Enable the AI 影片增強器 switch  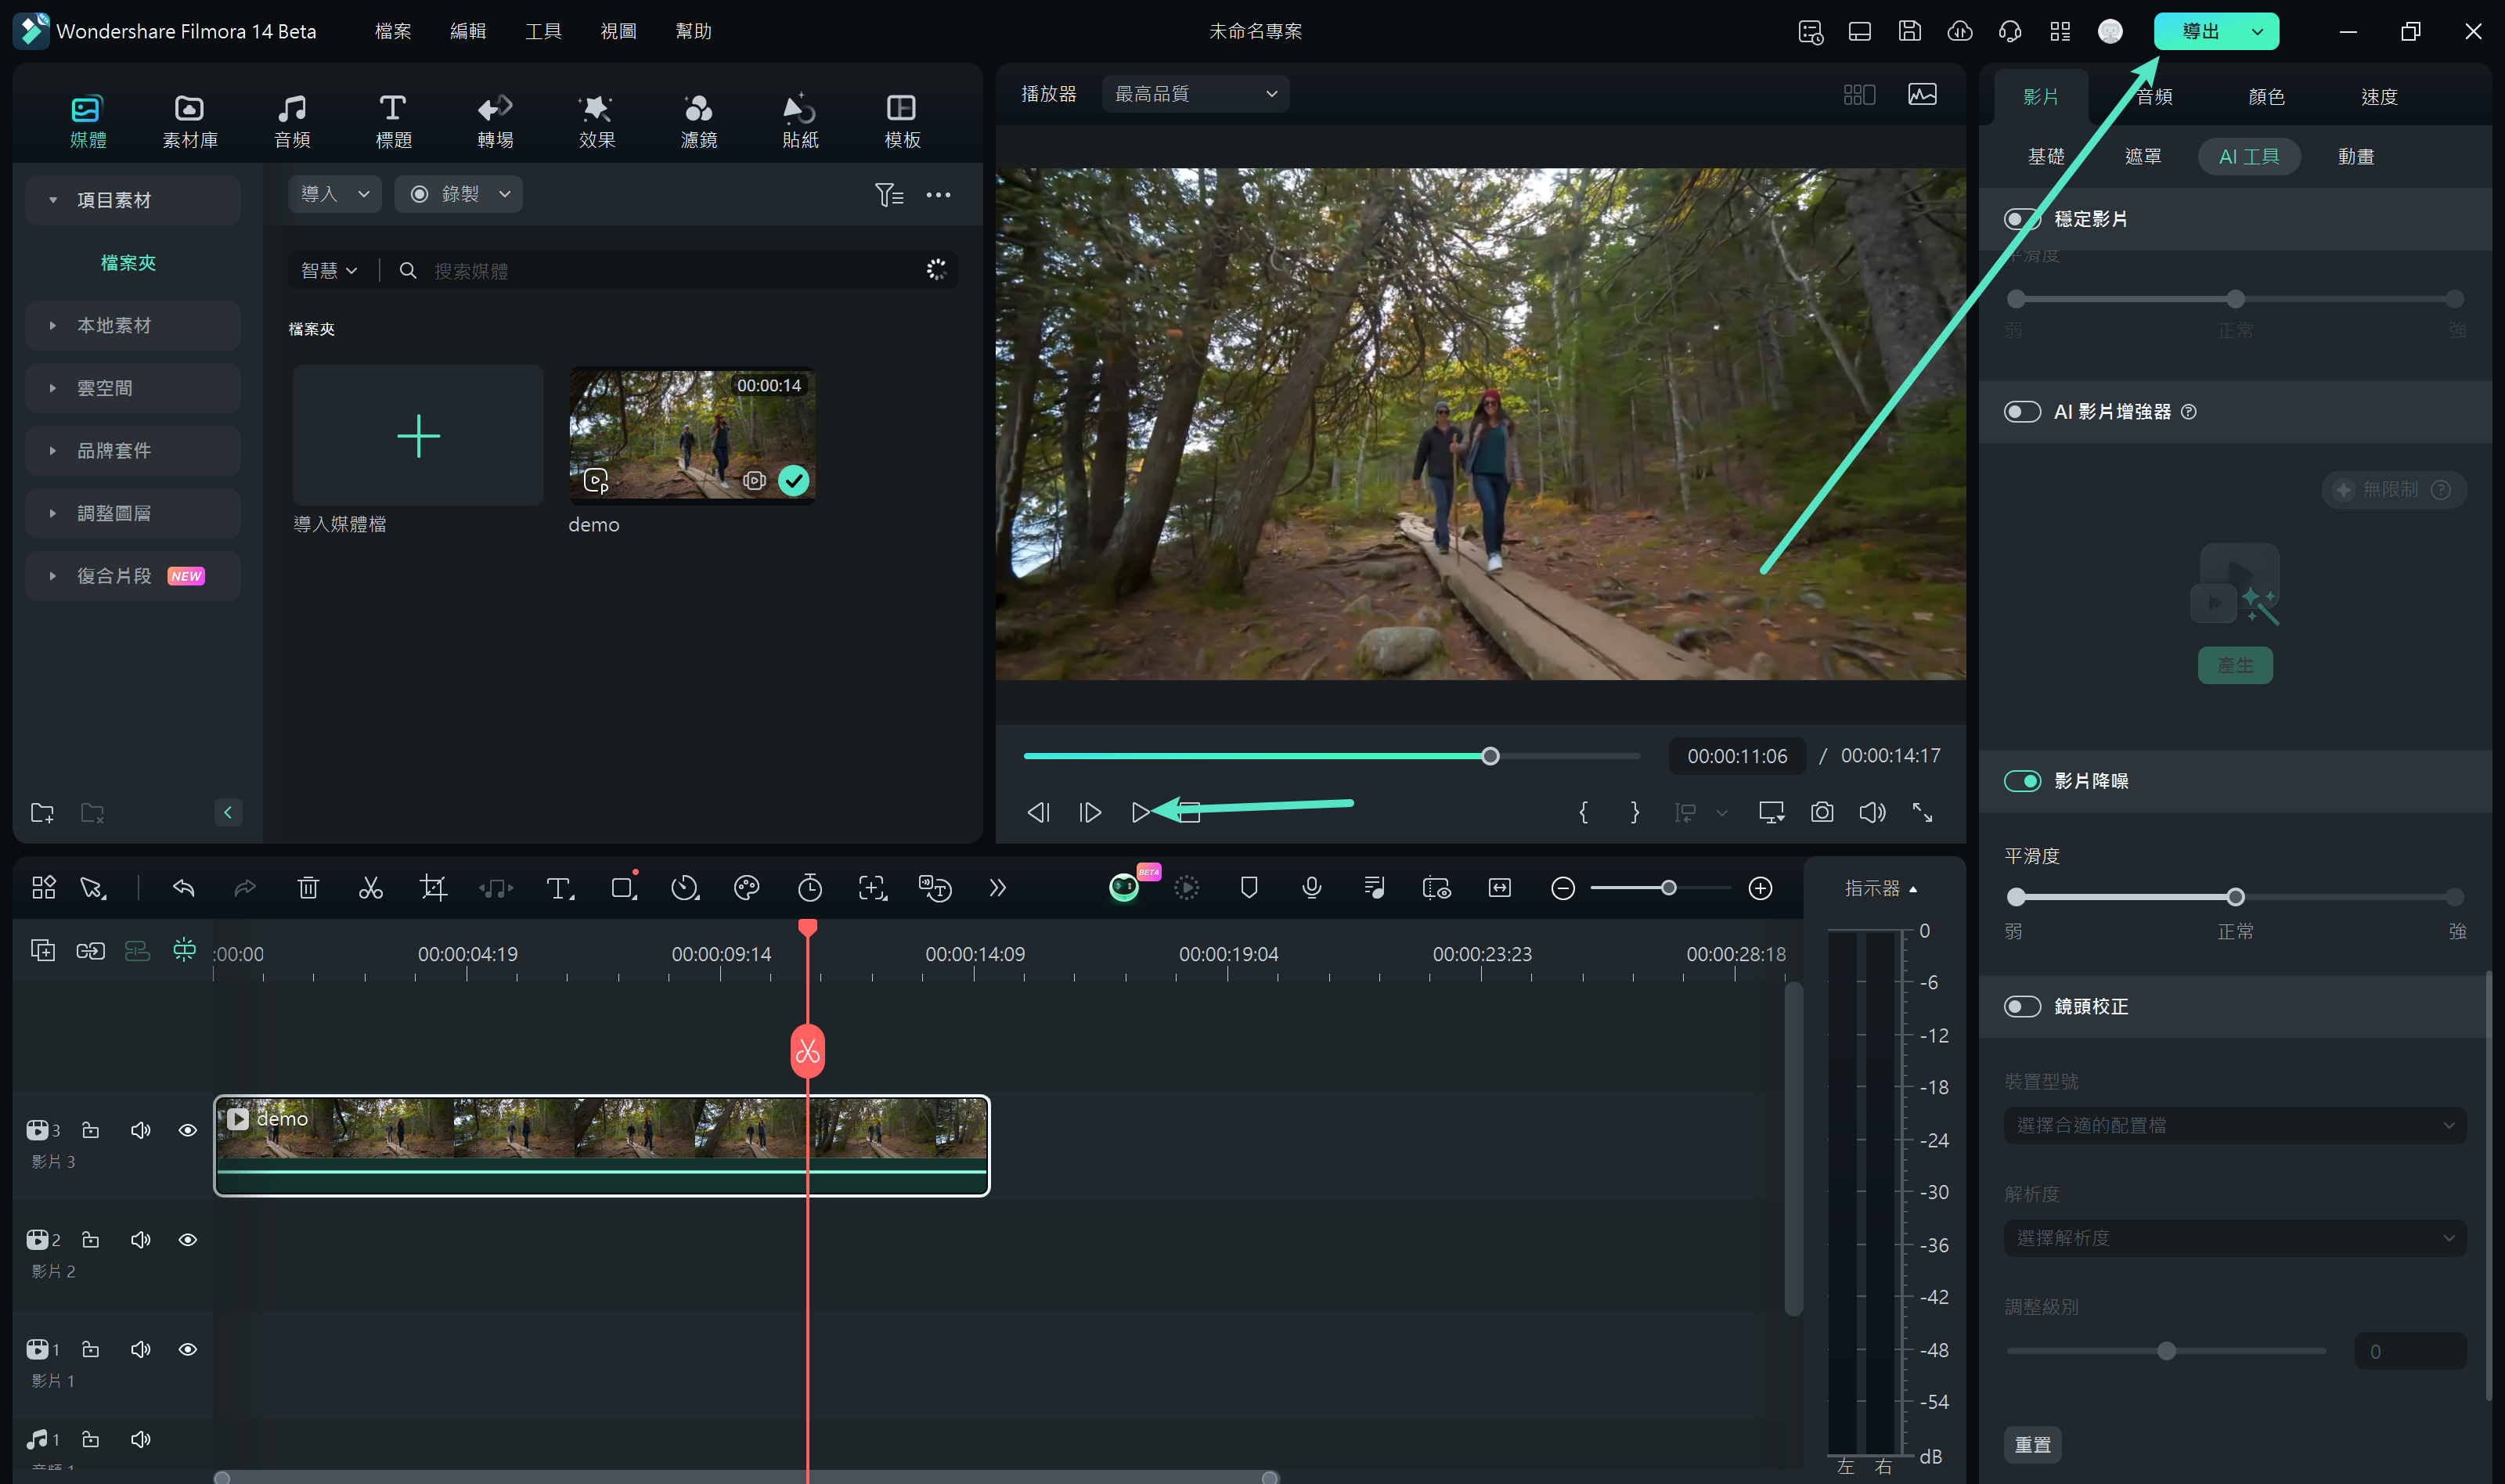tap(2022, 412)
